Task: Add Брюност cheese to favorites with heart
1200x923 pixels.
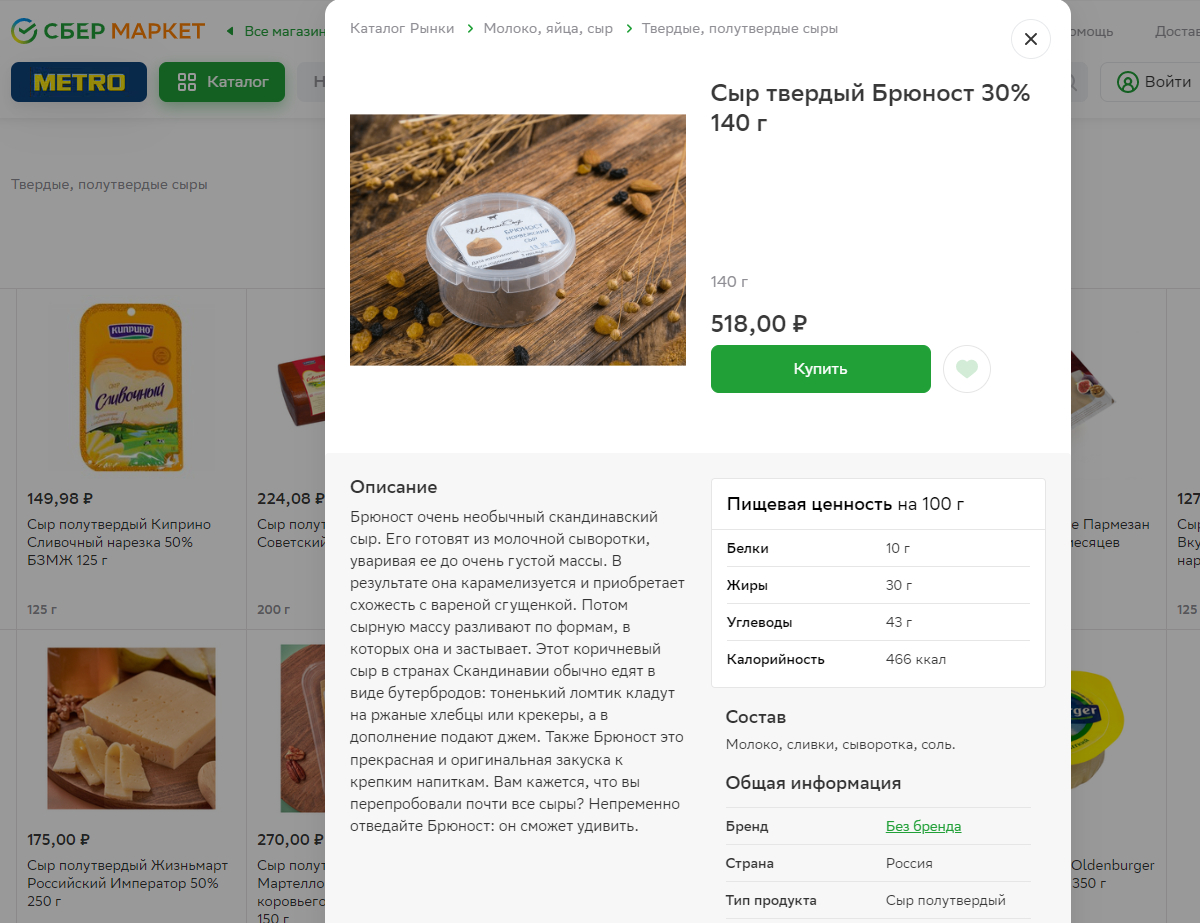Action: pyautogui.click(x=966, y=369)
